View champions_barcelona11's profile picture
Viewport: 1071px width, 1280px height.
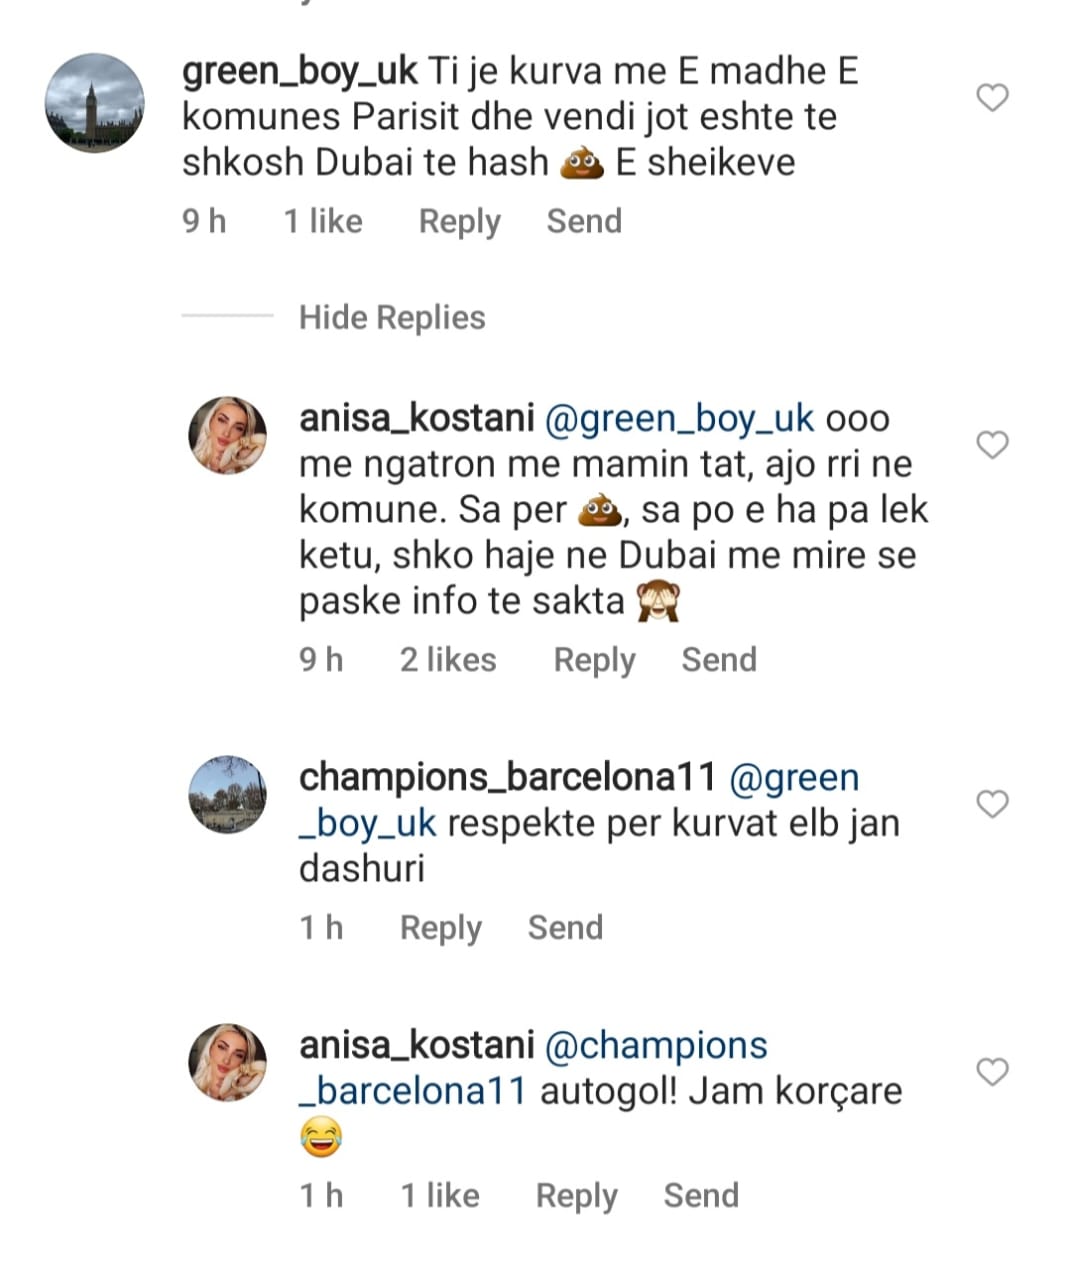pyautogui.click(x=228, y=795)
